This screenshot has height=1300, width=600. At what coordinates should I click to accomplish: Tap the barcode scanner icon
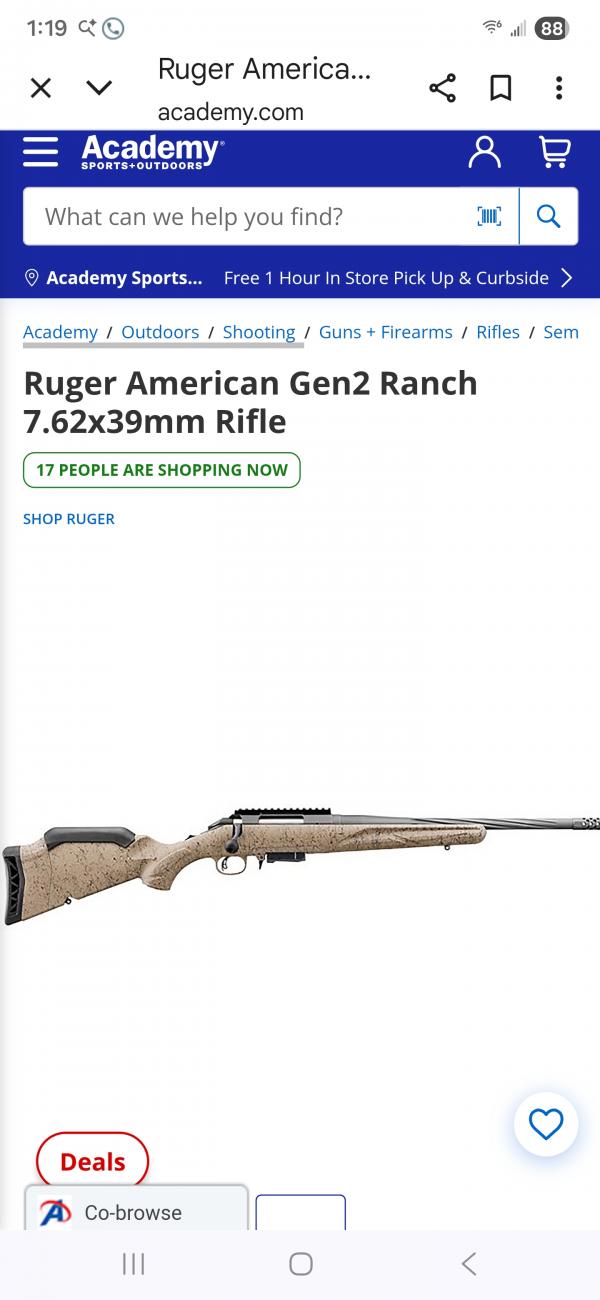(x=489, y=216)
